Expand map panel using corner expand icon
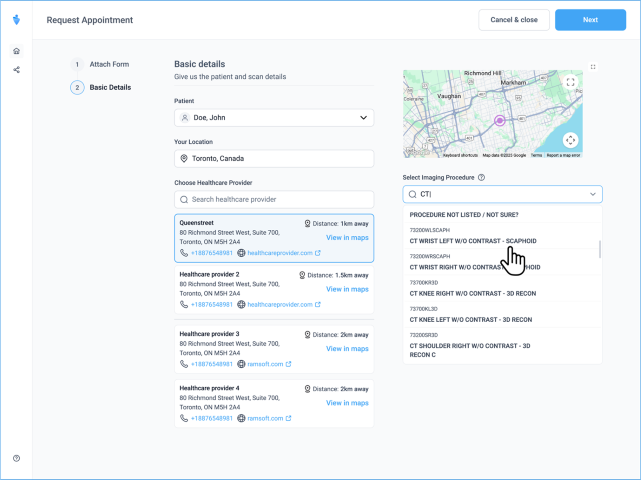 593,67
